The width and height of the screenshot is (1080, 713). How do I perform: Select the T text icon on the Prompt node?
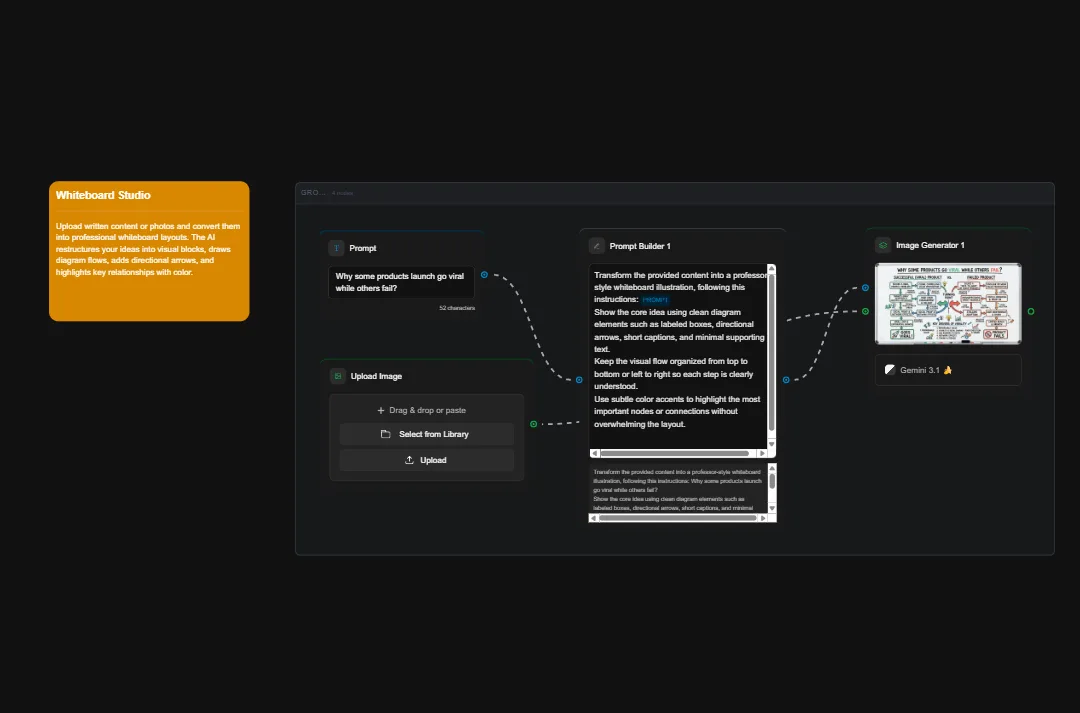point(336,248)
